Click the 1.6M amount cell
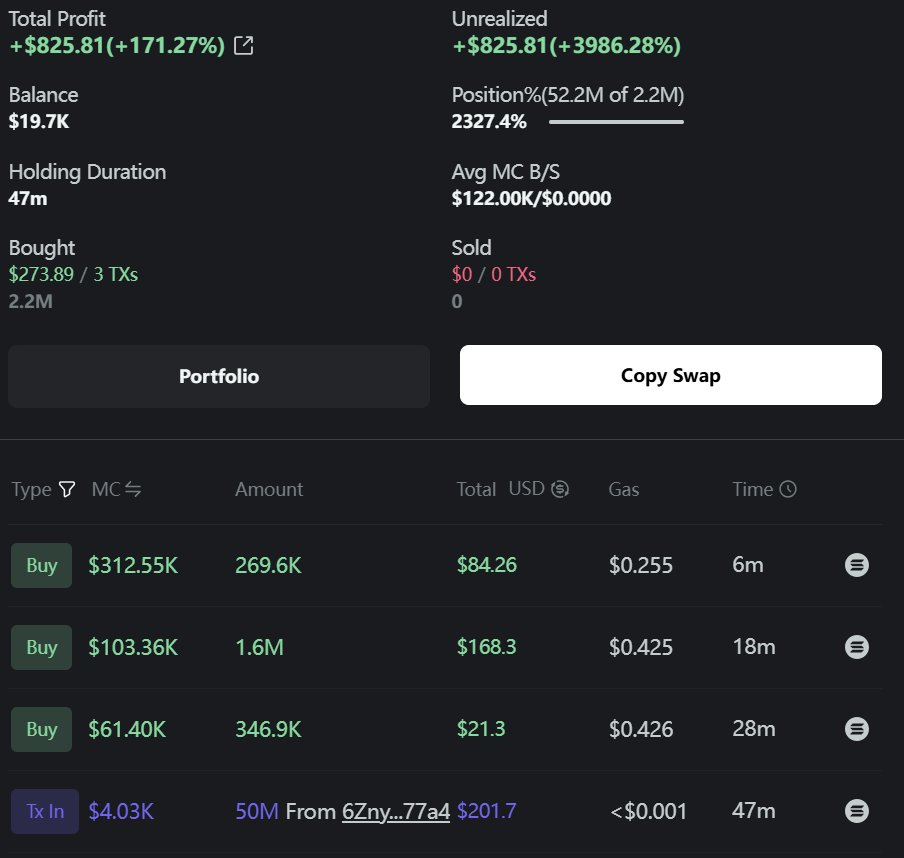The height and width of the screenshot is (858, 904). coord(259,648)
